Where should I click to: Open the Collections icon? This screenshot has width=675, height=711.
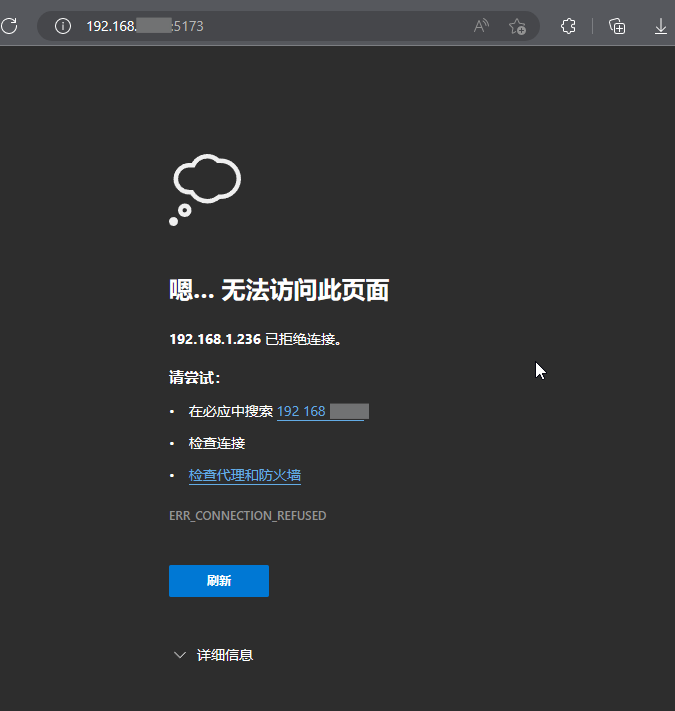point(617,26)
